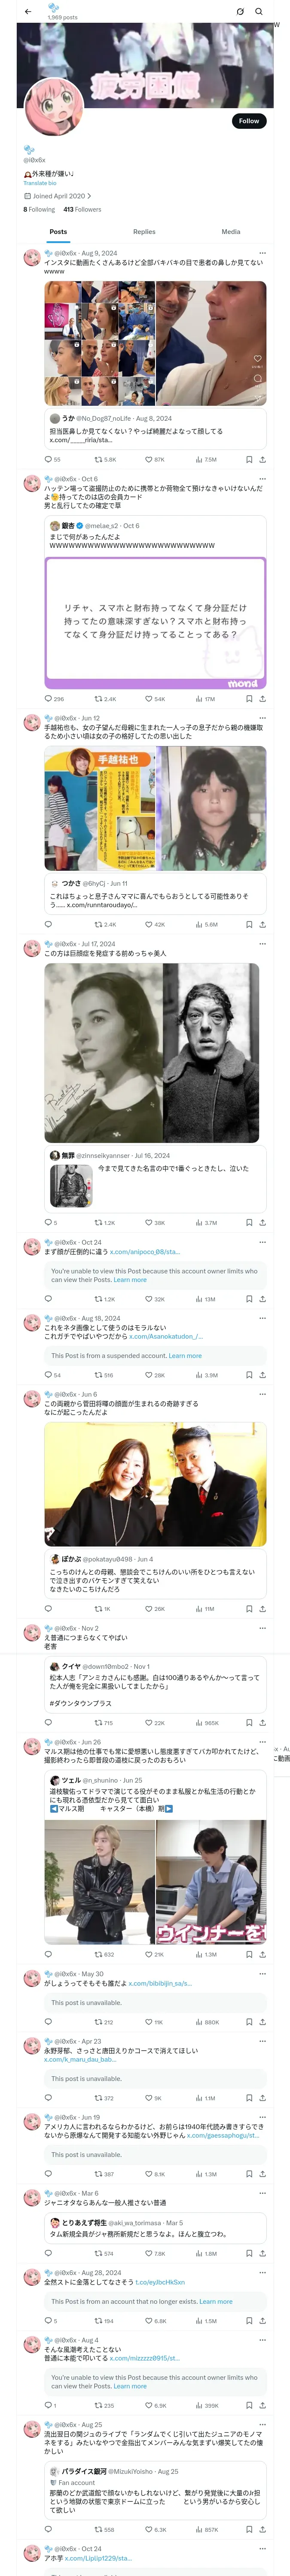Switch to the Replies tab
Viewport: 290px width, 2576px height.
click(x=144, y=231)
